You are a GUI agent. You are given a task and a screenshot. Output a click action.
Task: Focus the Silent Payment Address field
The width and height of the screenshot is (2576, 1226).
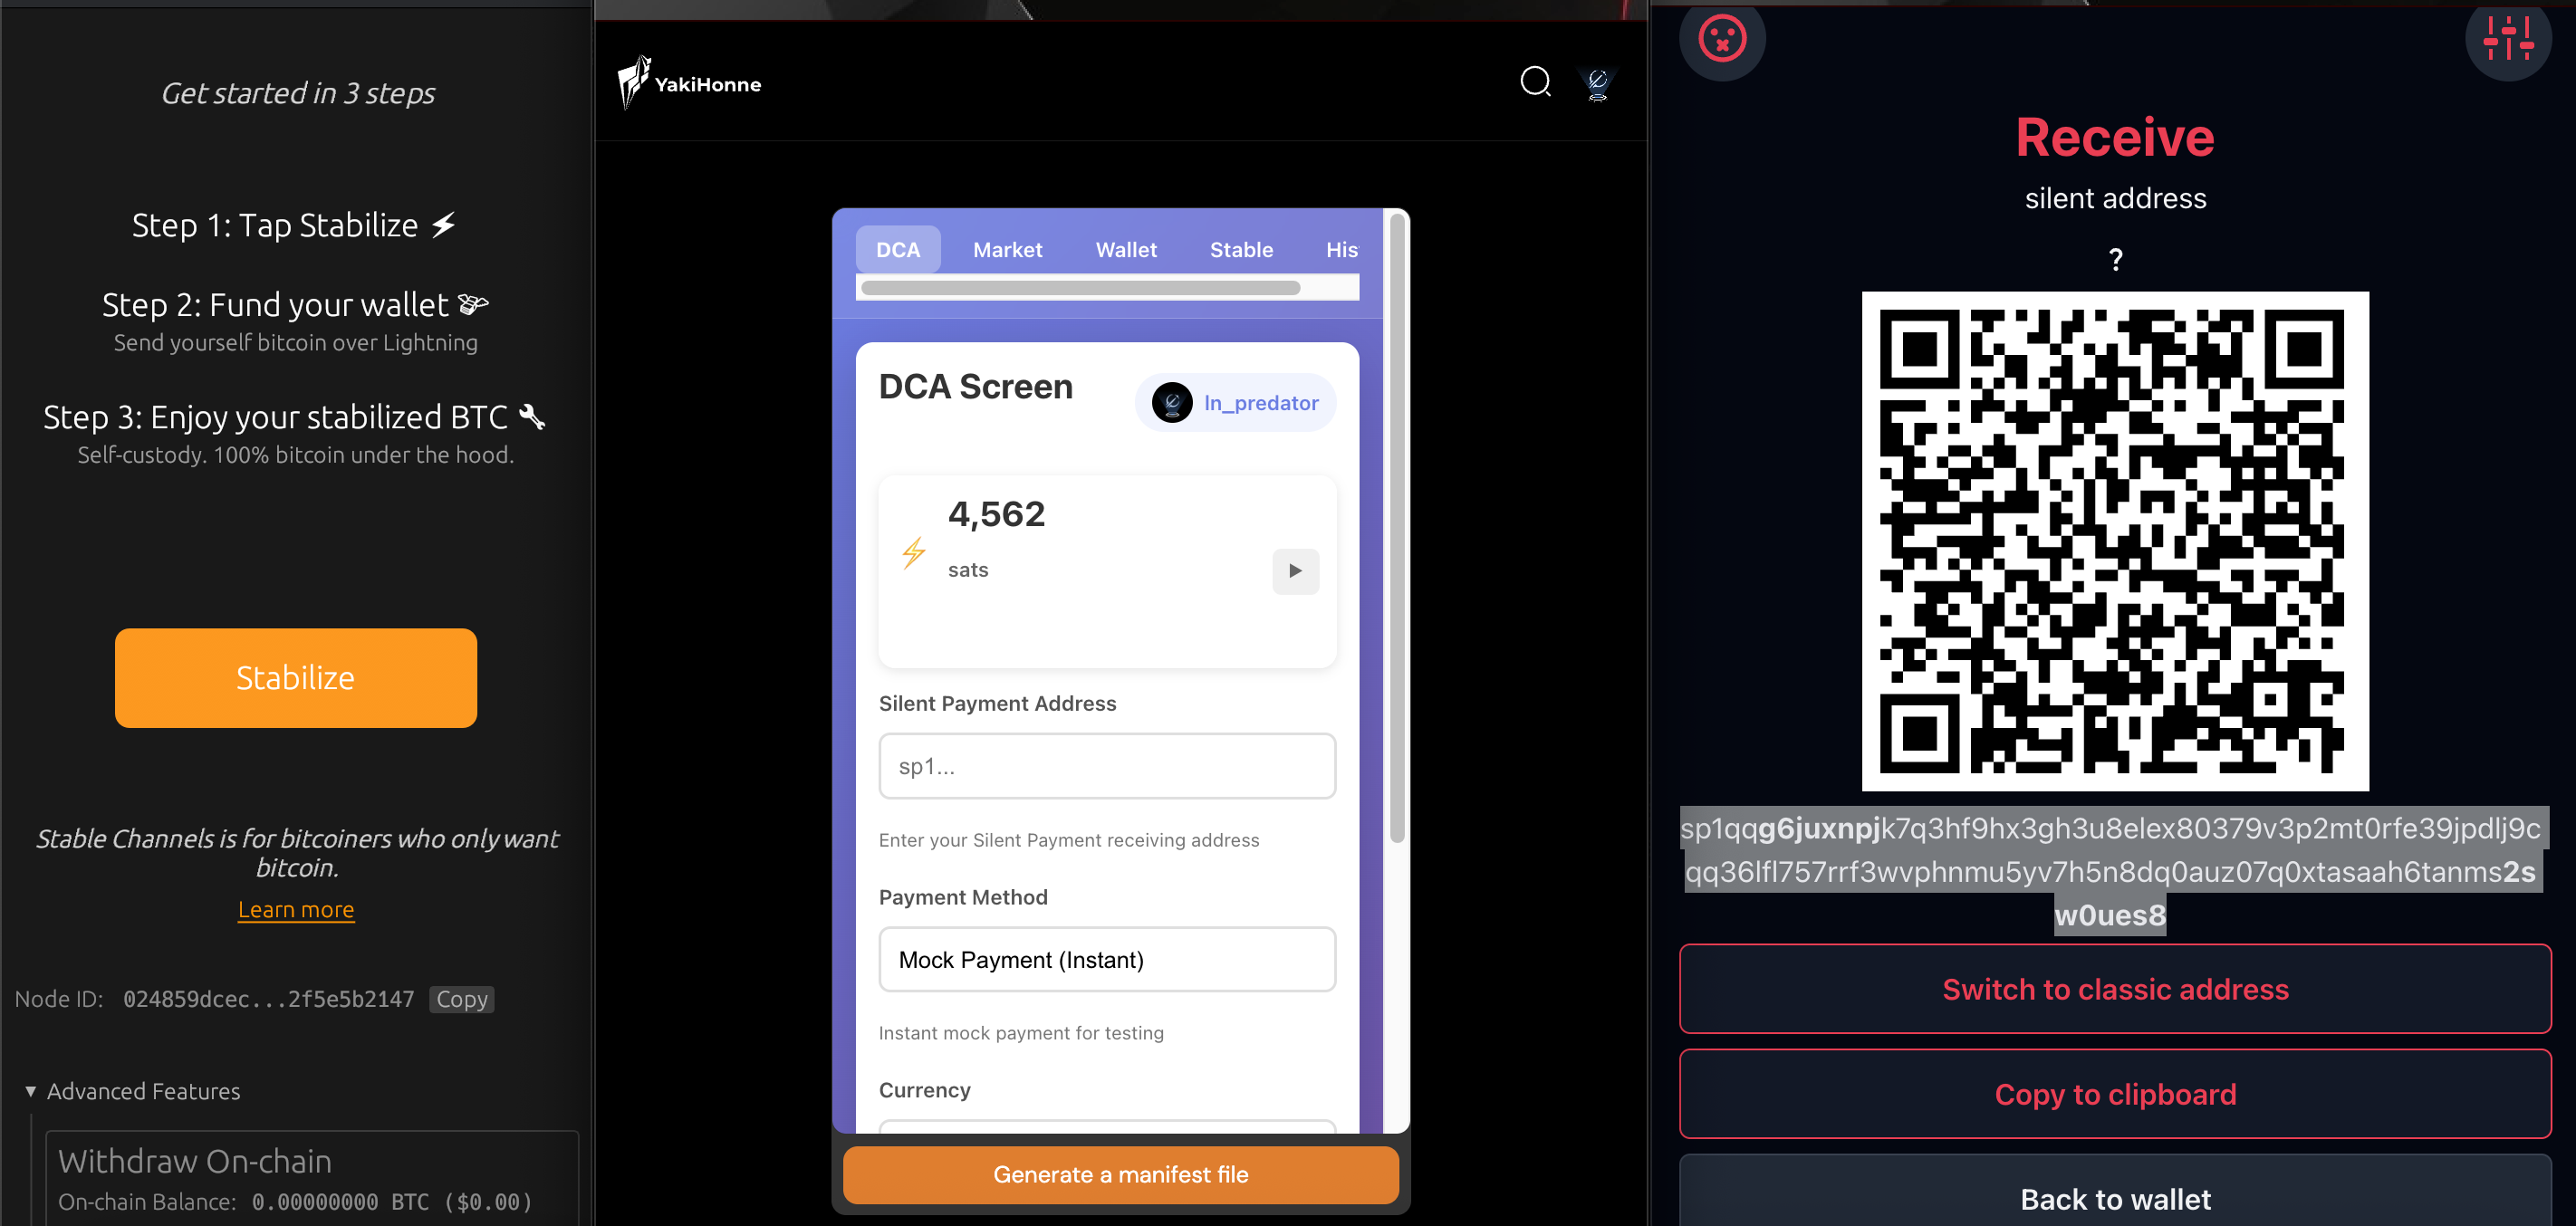(1106, 766)
